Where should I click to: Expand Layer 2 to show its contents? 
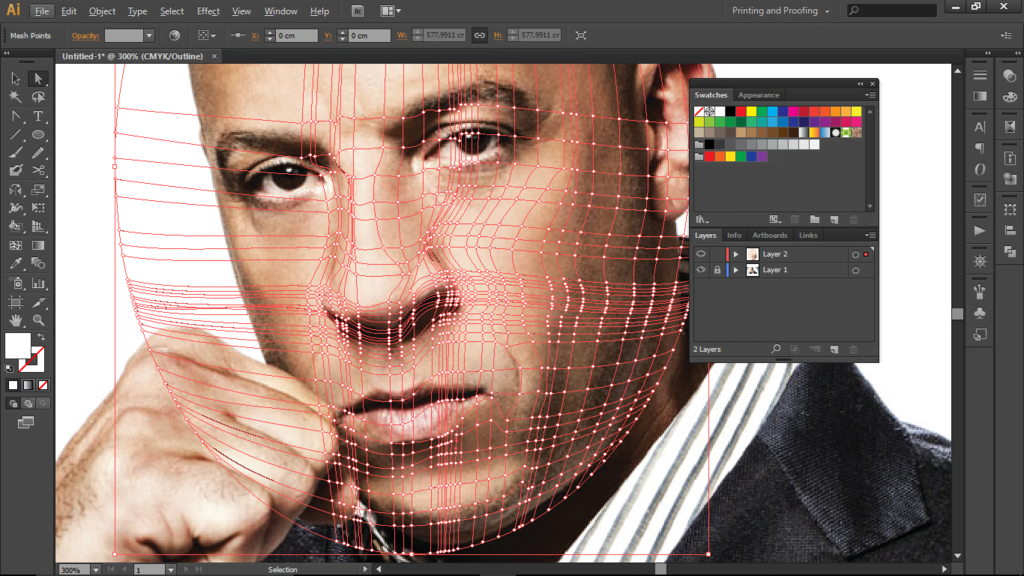click(736, 253)
